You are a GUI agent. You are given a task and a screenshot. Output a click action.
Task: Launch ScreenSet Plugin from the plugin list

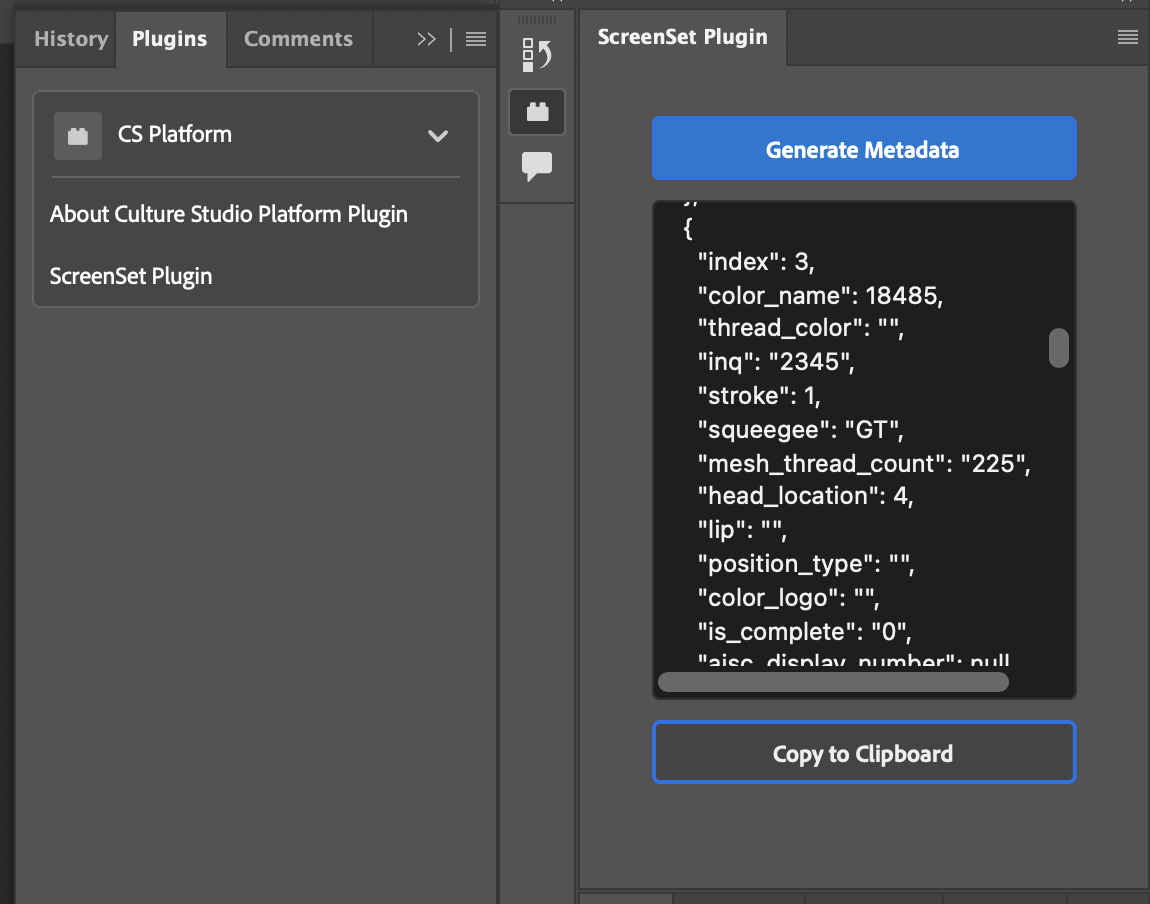[131, 276]
